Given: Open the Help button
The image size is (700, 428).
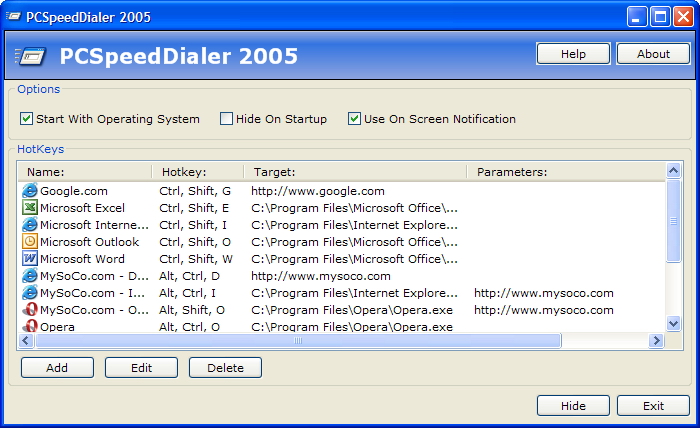Looking at the screenshot, I should (x=573, y=54).
